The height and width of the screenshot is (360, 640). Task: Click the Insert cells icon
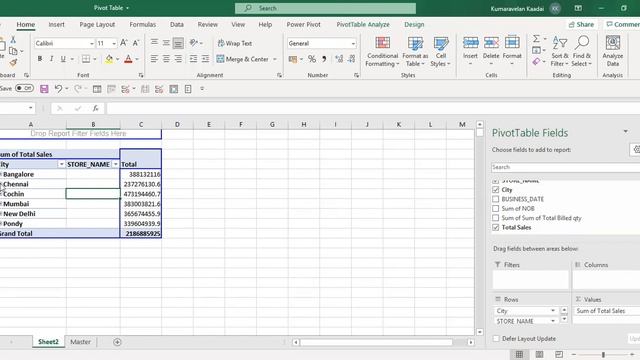click(470, 42)
